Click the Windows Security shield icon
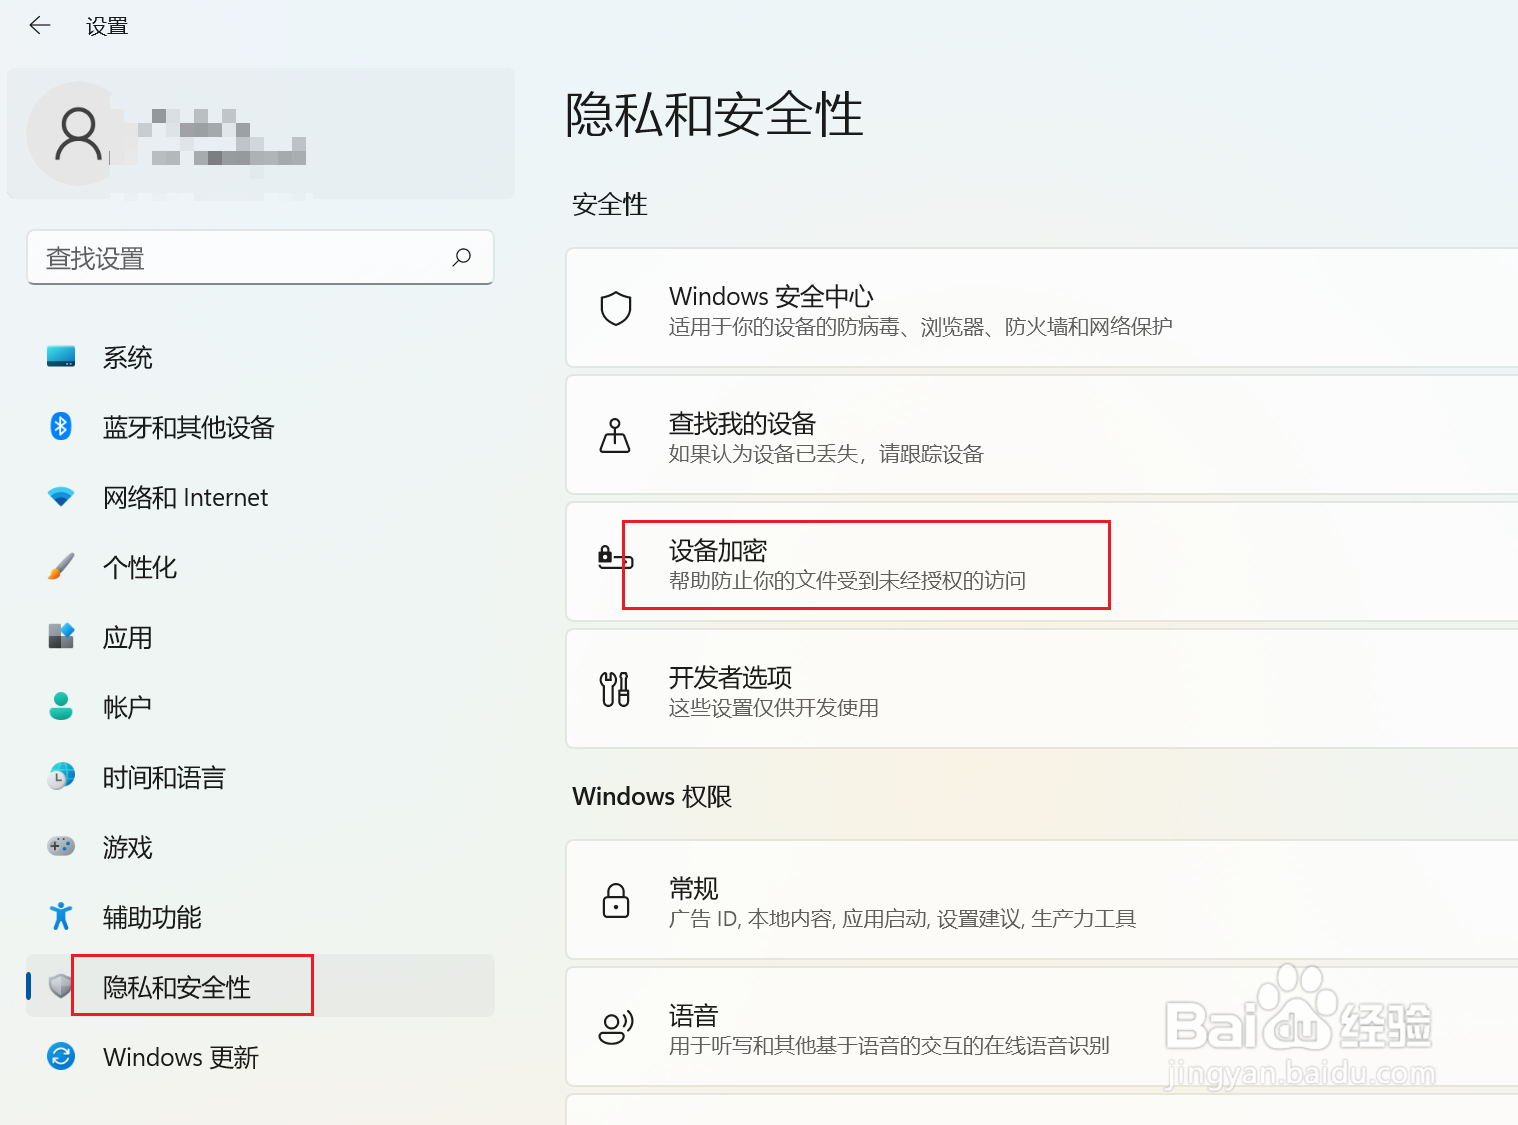 click(615, 309)
